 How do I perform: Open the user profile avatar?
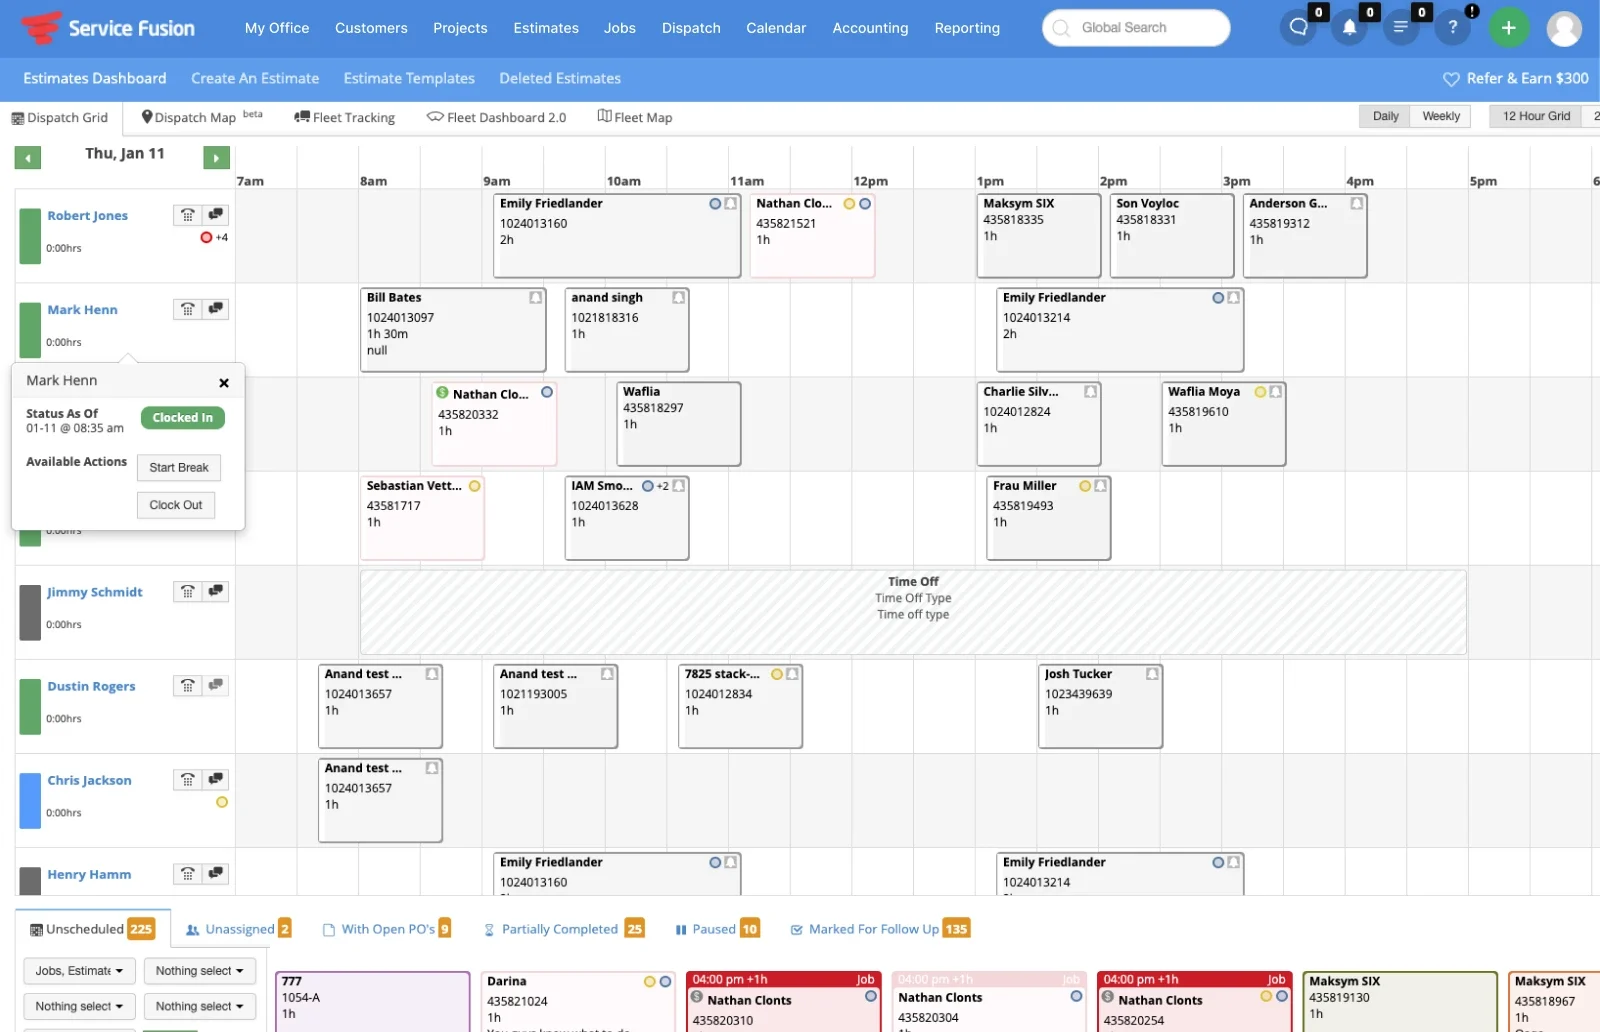click(x=1564, y=28)
